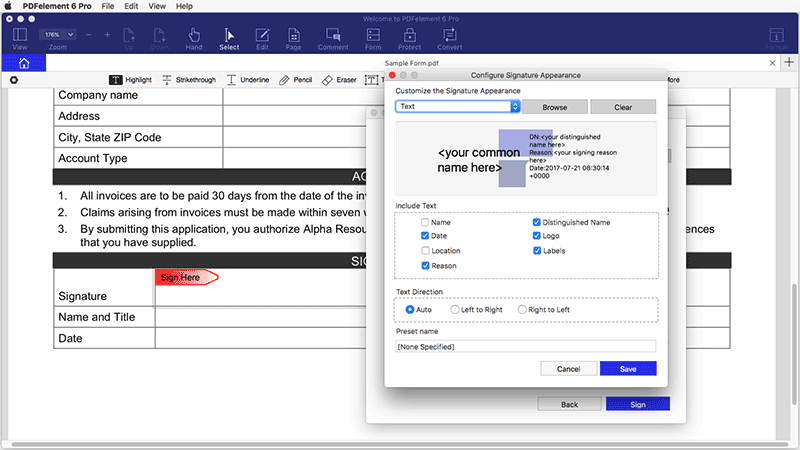
Task: Open the Convert tool
Action: pyautogui.click(x=449, y=39)
